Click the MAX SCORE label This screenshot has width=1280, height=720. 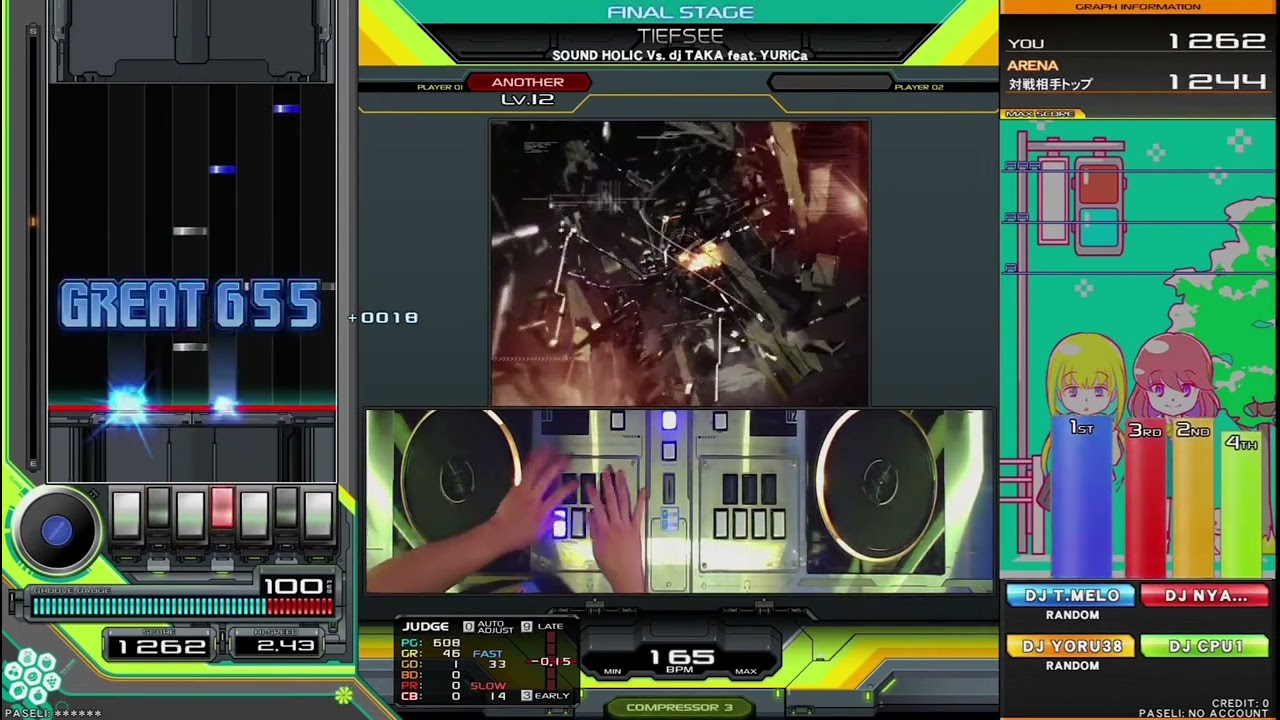[x=1039, y=114]
